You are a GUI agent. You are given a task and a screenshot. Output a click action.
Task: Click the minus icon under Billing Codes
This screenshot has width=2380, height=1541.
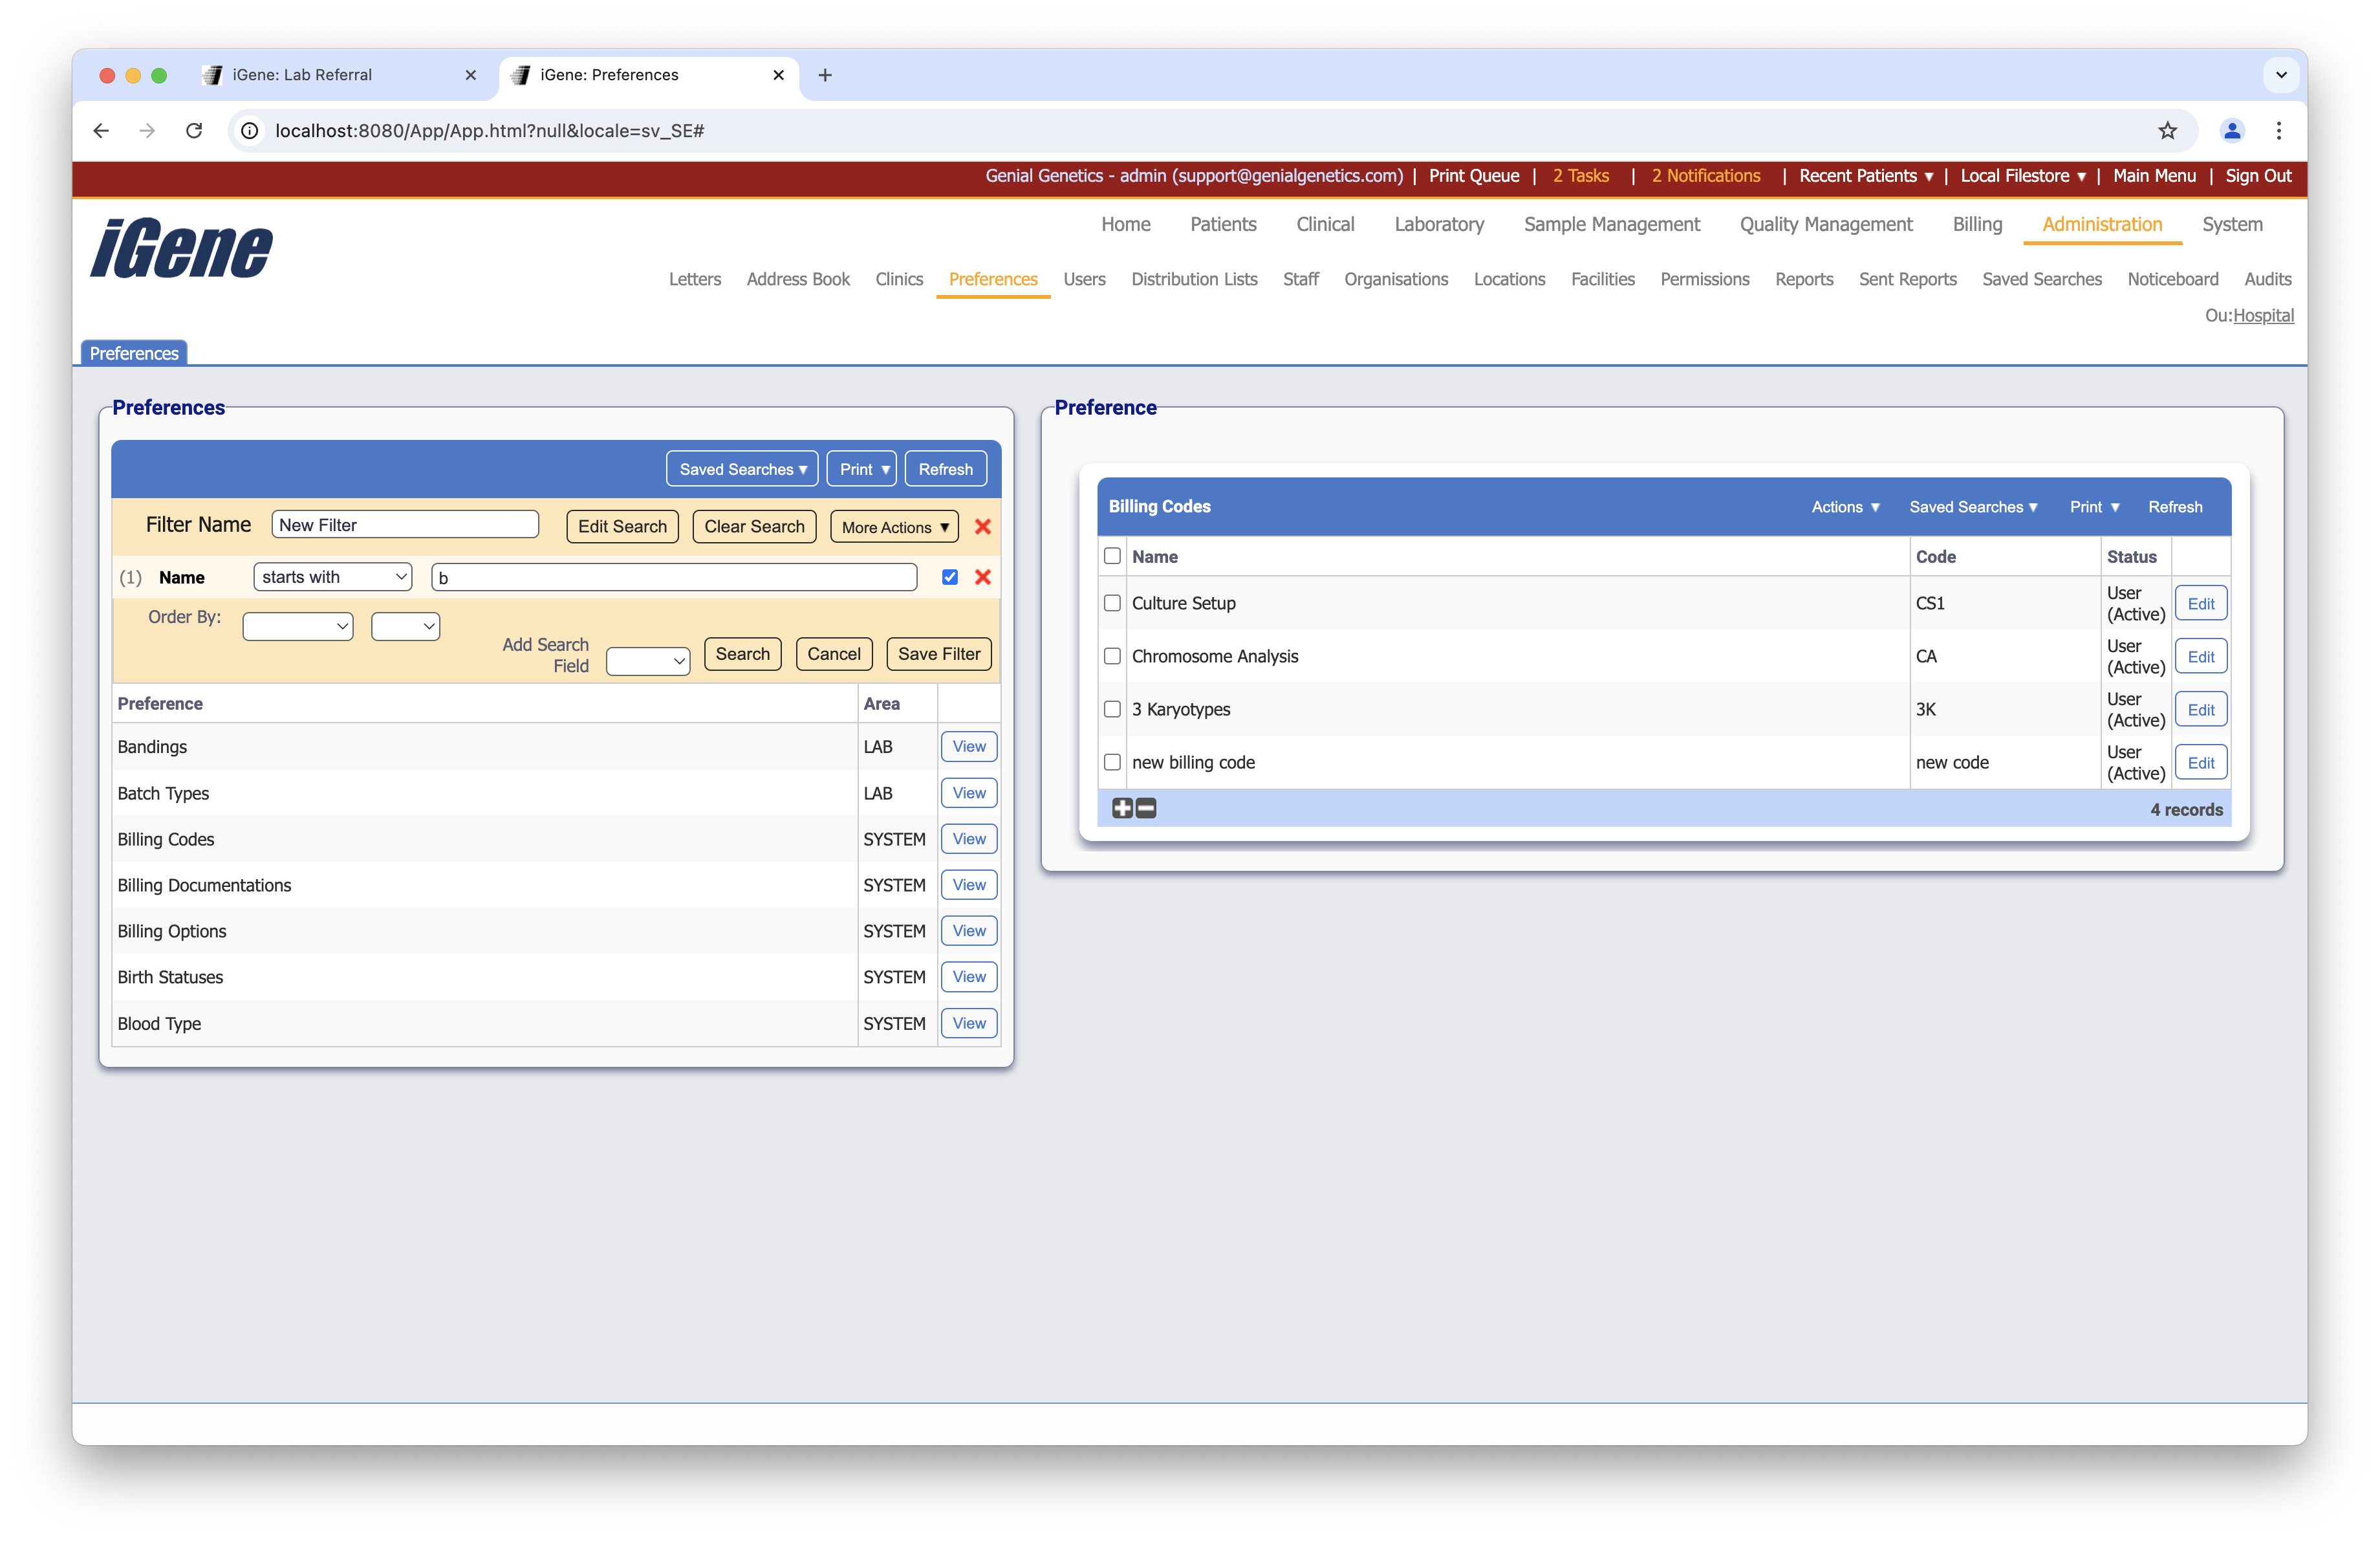click(x=1146, y=809)
